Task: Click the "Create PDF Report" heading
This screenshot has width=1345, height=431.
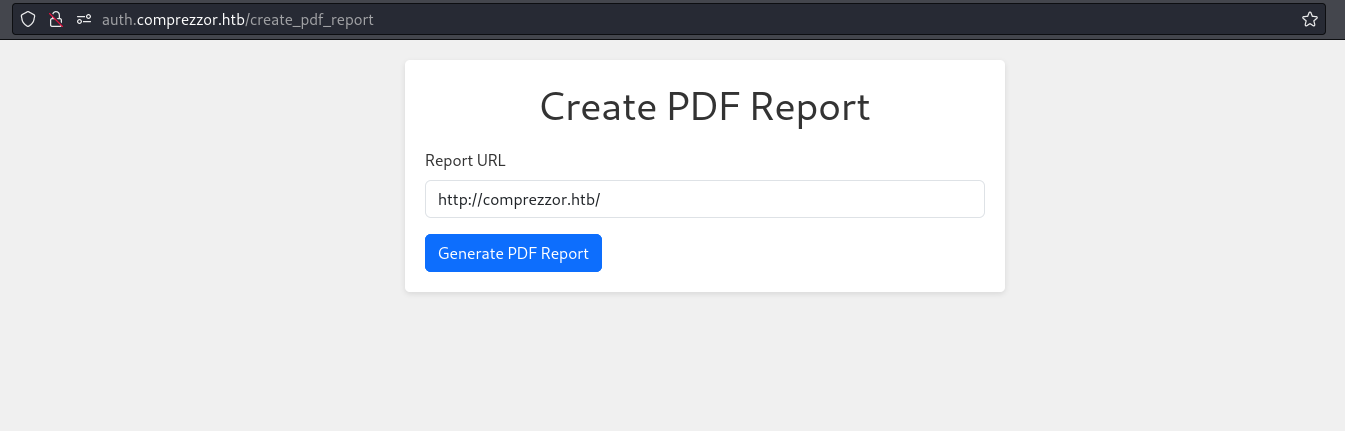Action: tap(704, 107)
